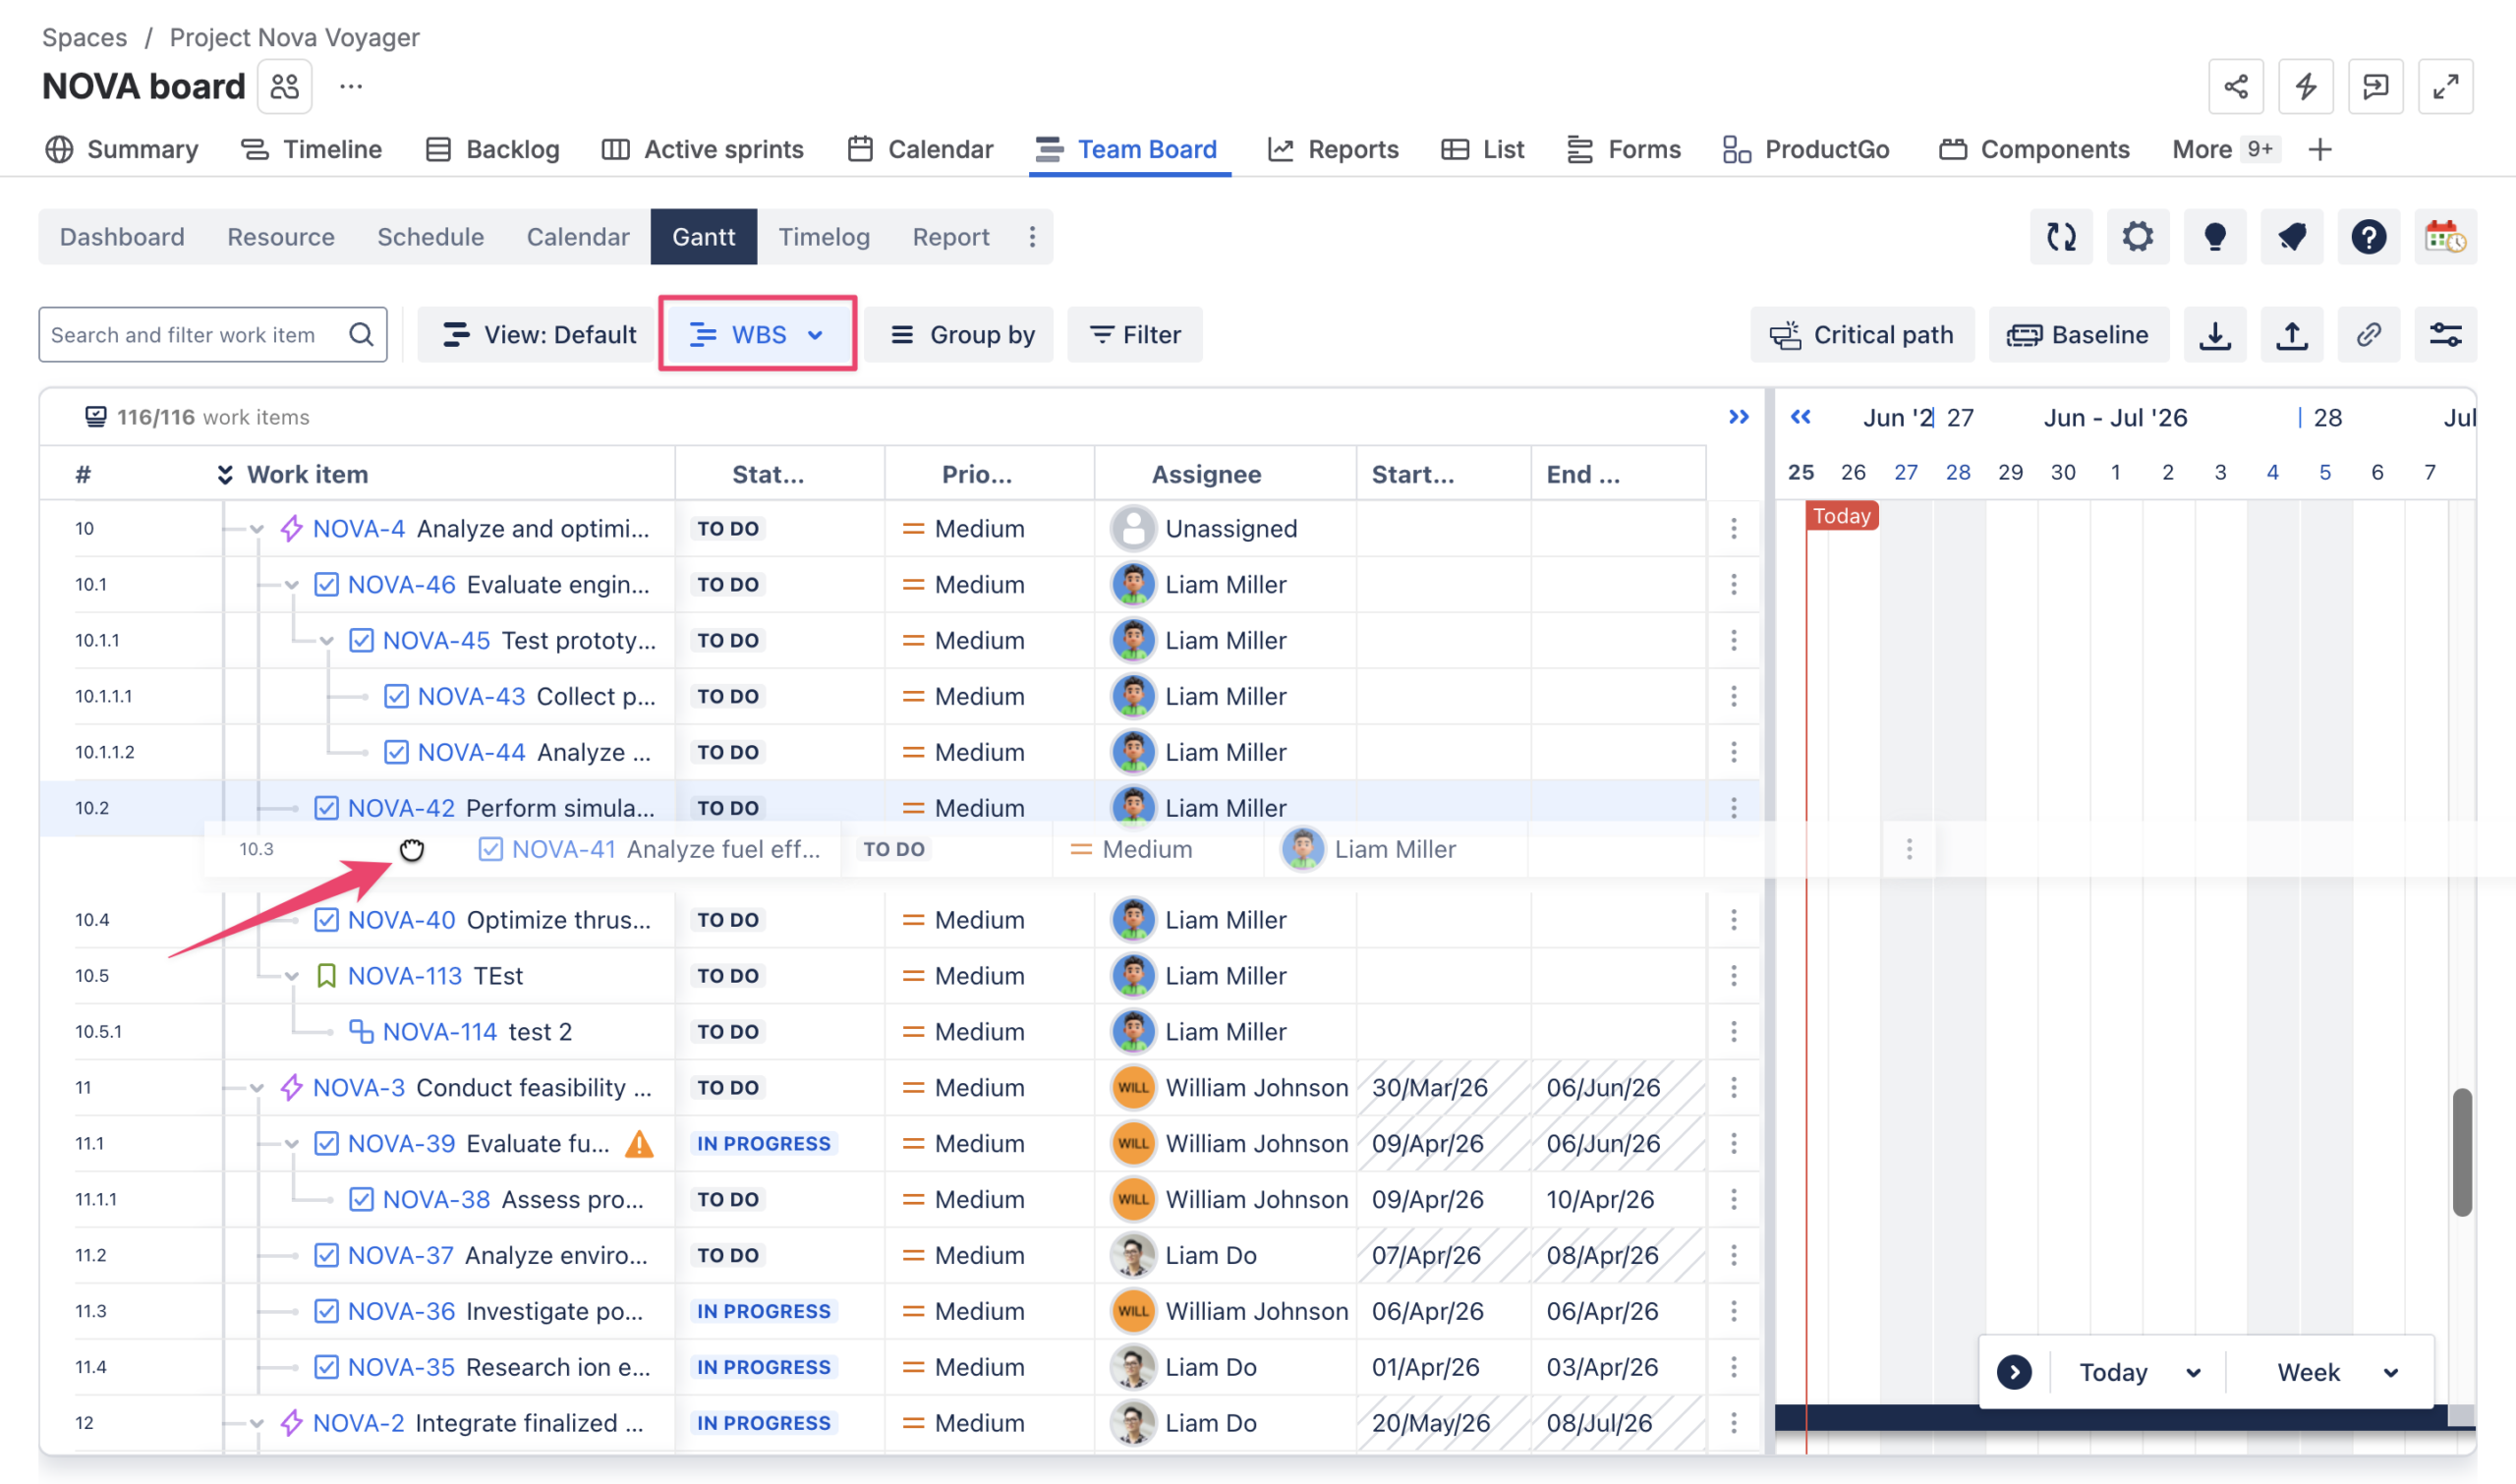Click the start date 30/Mar/26 of NOVA-3

point(1429,1087)
